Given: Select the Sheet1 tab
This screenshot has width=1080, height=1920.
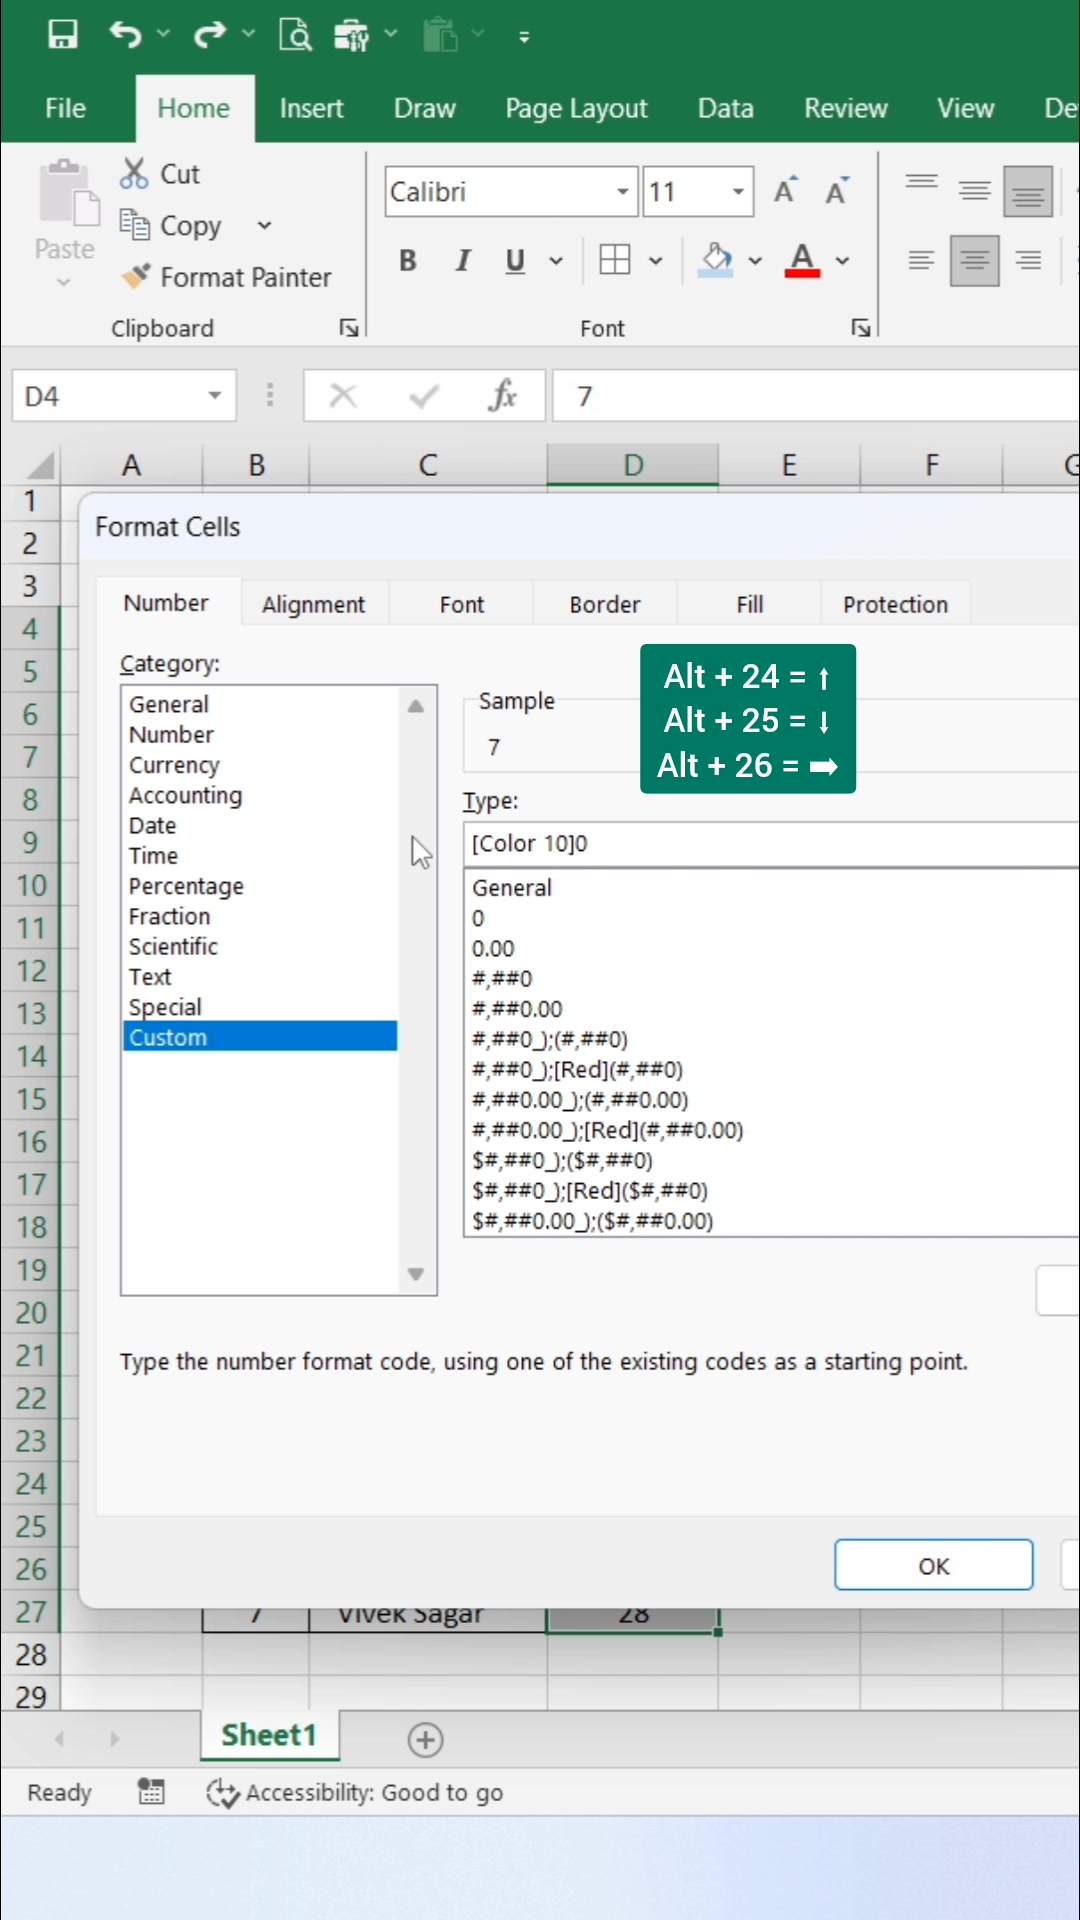Looking at the screenshot, I should coord(269,1736).
